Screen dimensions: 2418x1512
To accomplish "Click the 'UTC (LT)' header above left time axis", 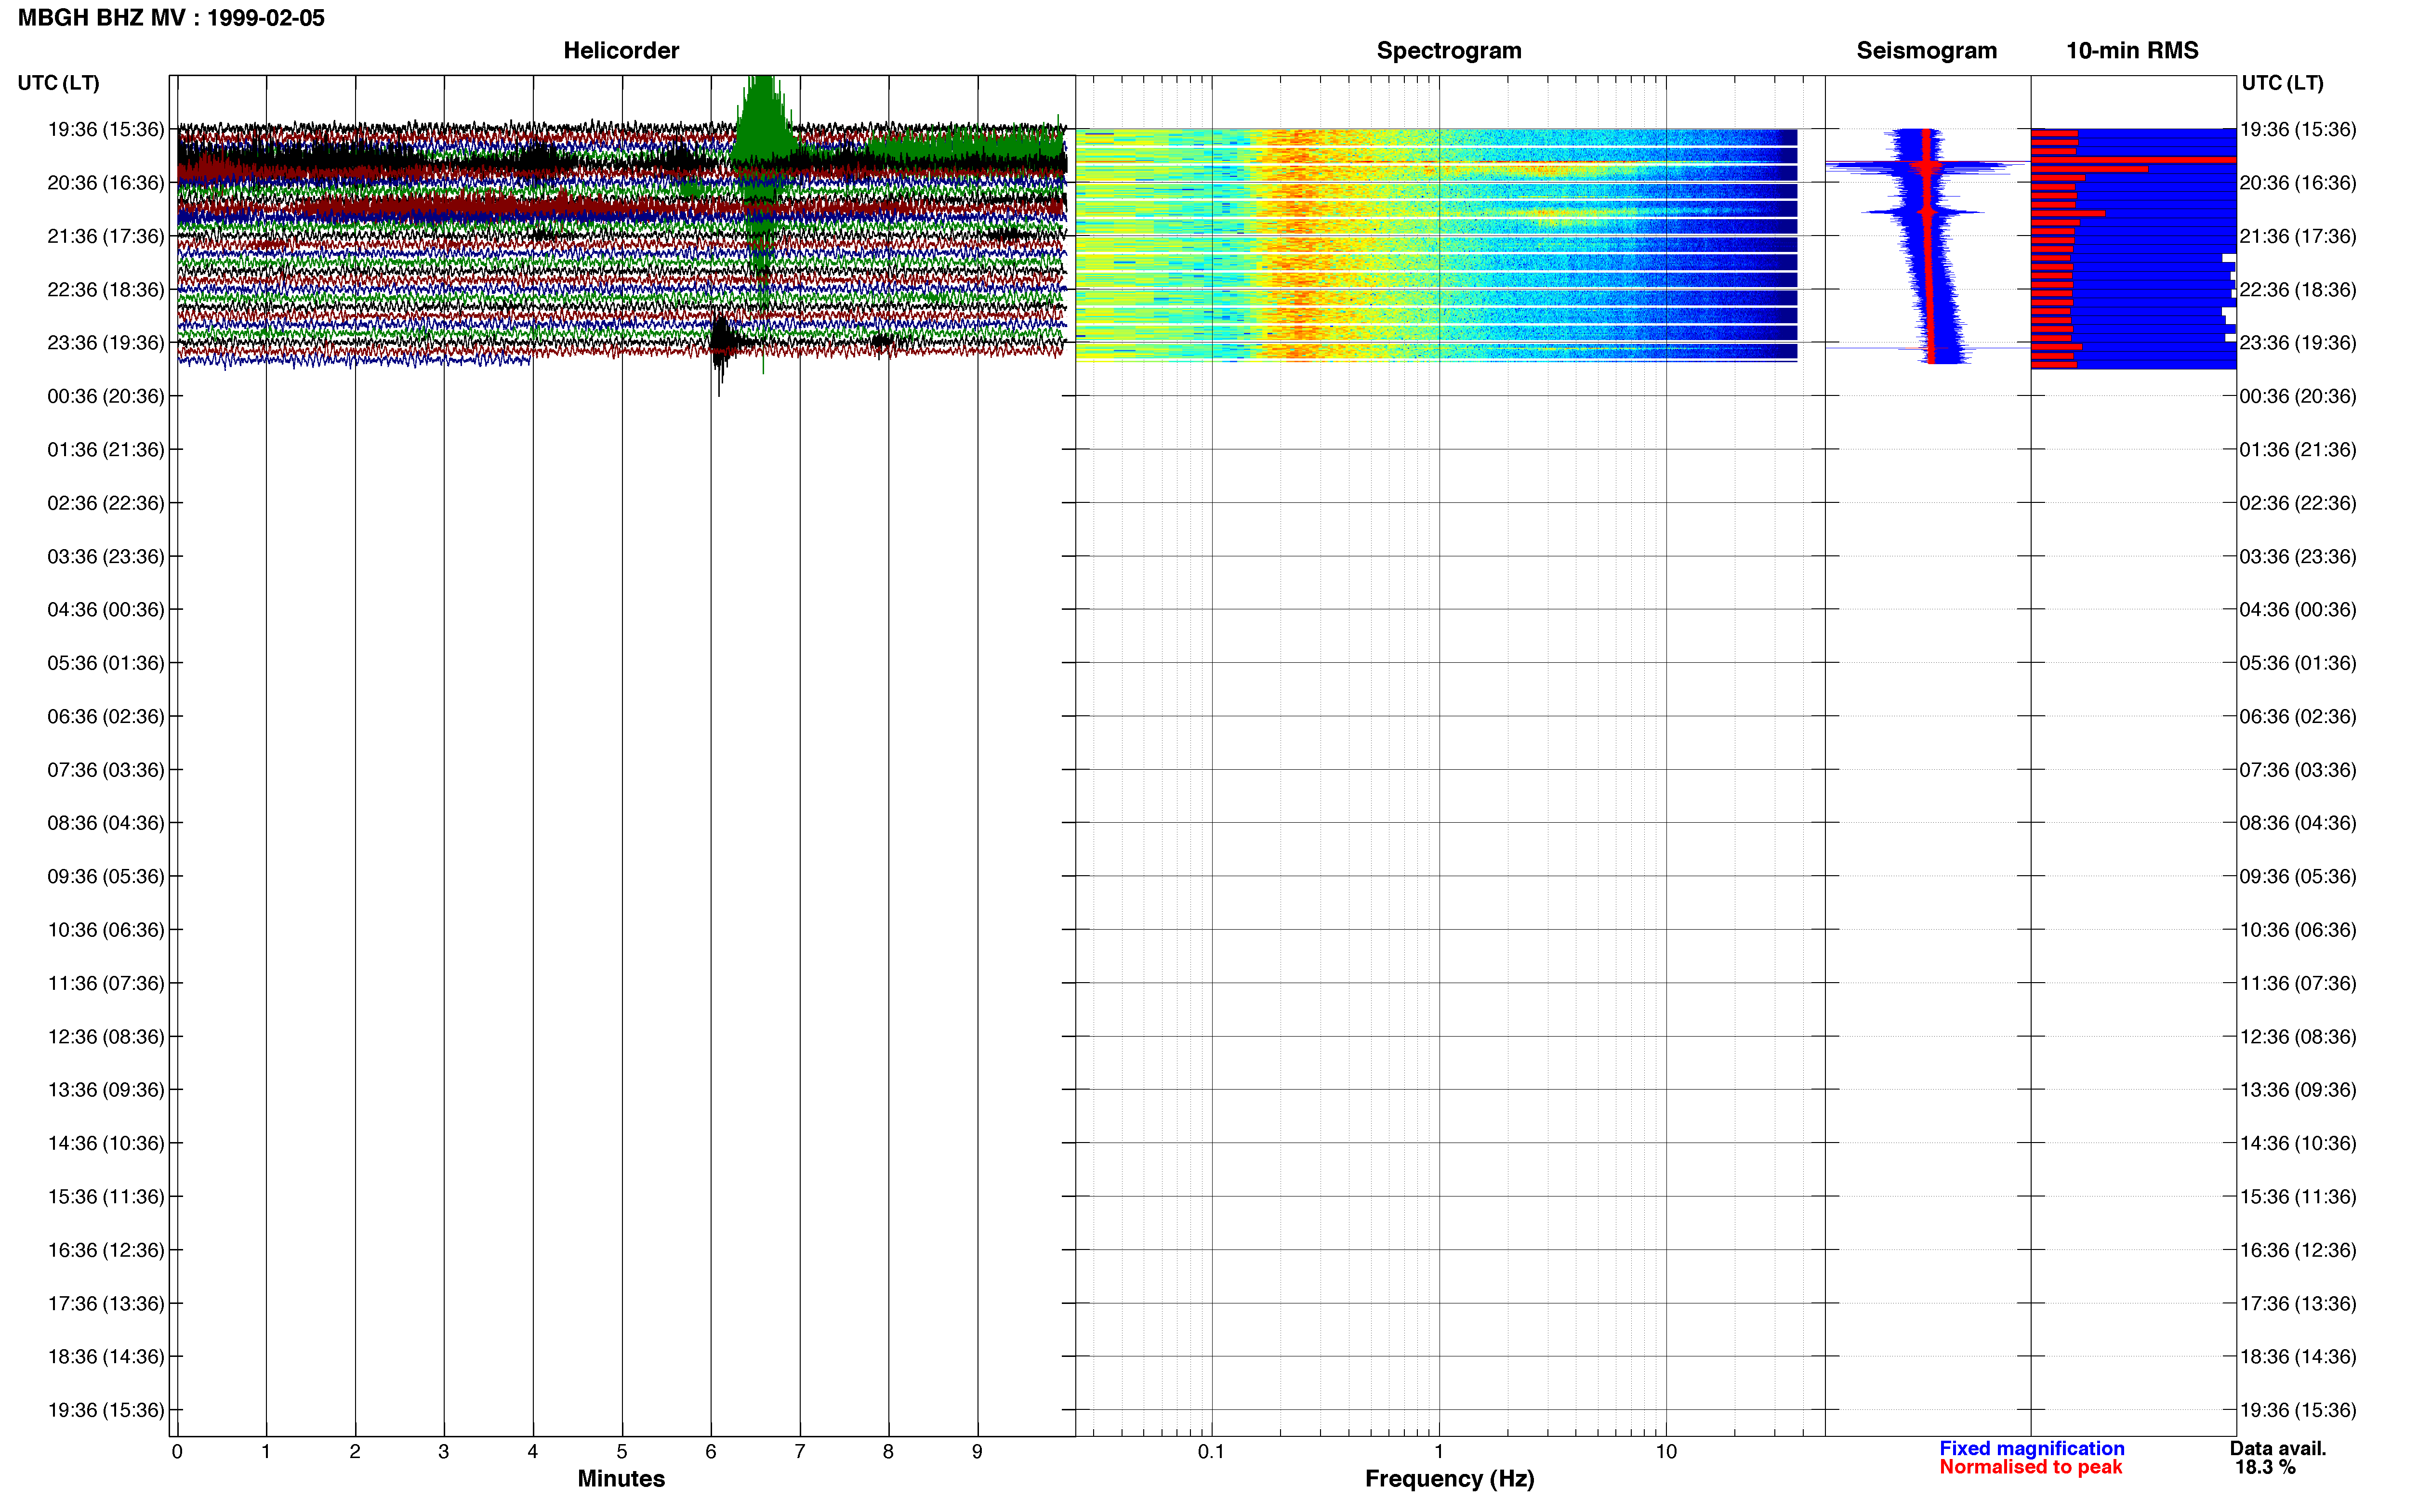I will (58, 83).
